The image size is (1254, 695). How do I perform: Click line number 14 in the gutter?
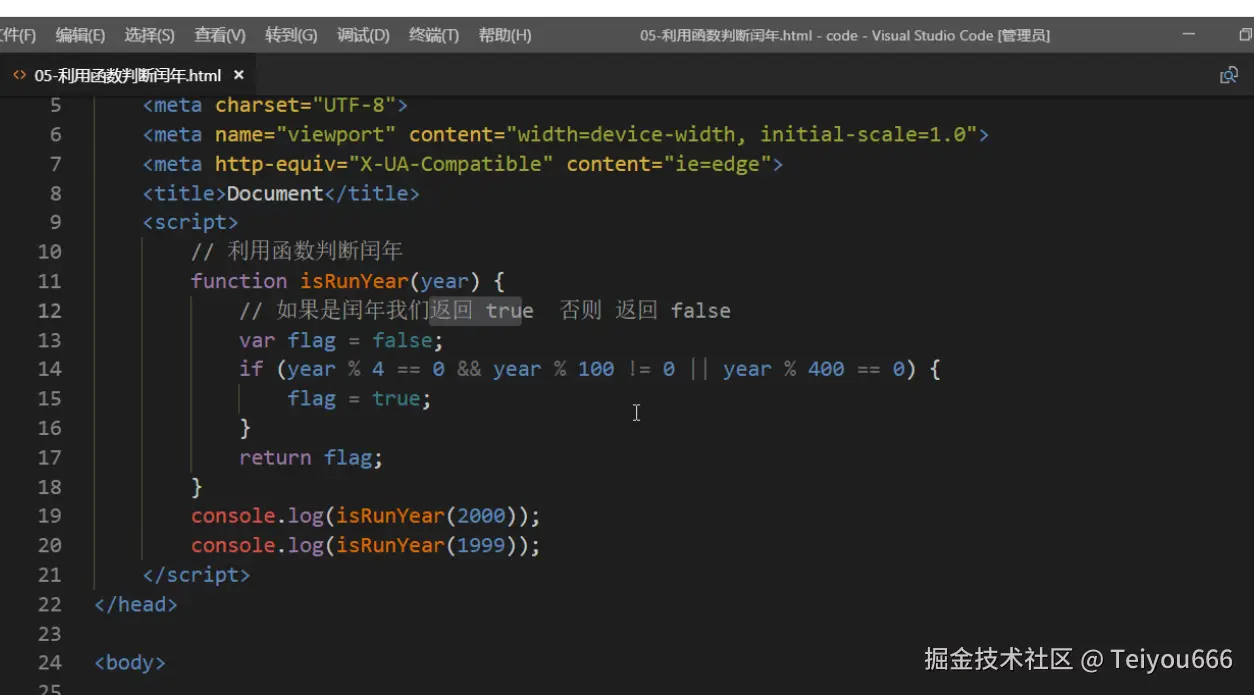point(49,369)
